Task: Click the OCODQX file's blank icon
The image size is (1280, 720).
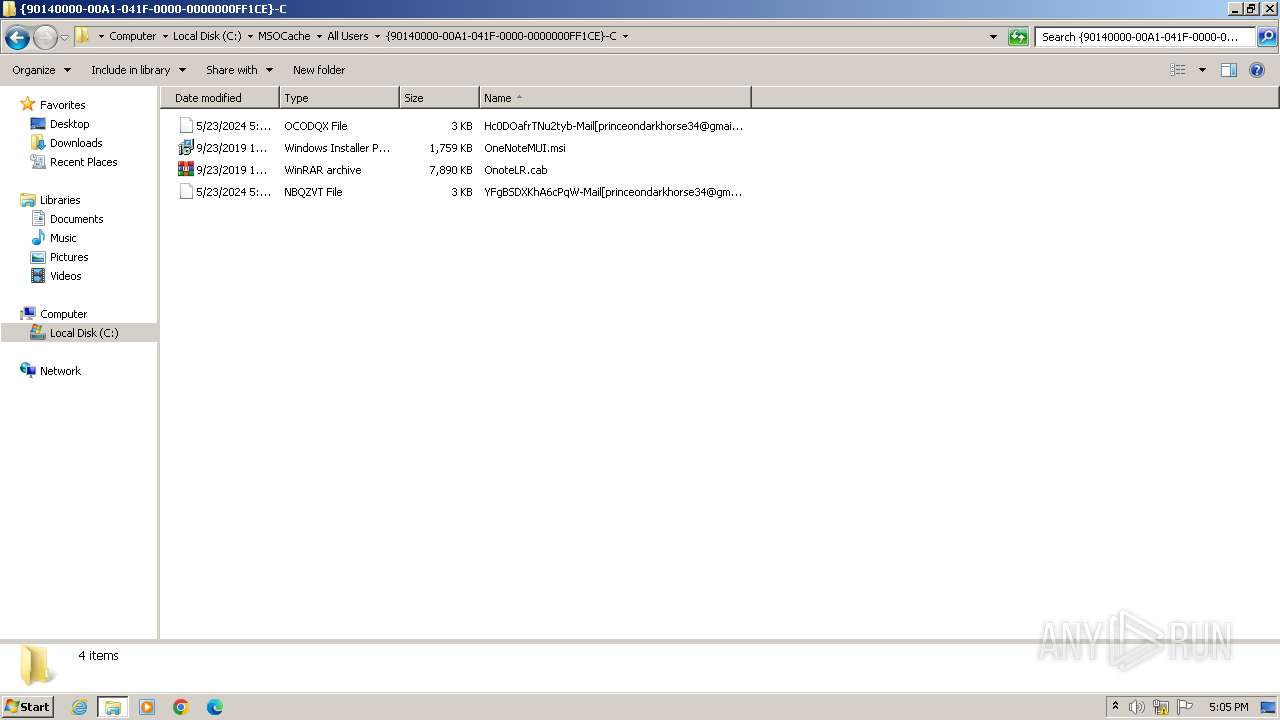Action: (185, 126)
